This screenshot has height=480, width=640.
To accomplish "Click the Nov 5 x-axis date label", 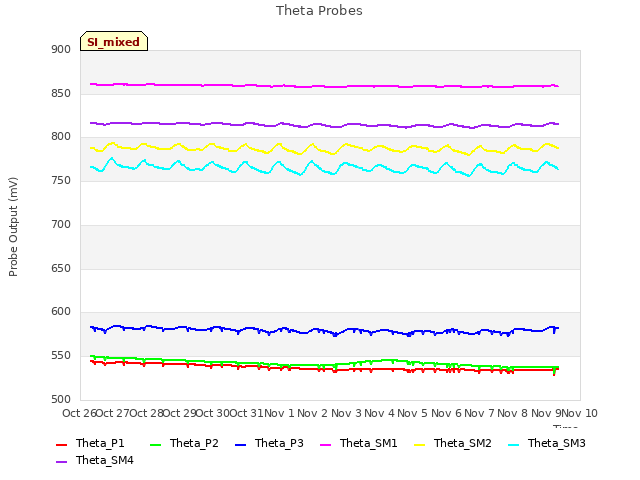I will pyautogui.click(x=412, y=413).
